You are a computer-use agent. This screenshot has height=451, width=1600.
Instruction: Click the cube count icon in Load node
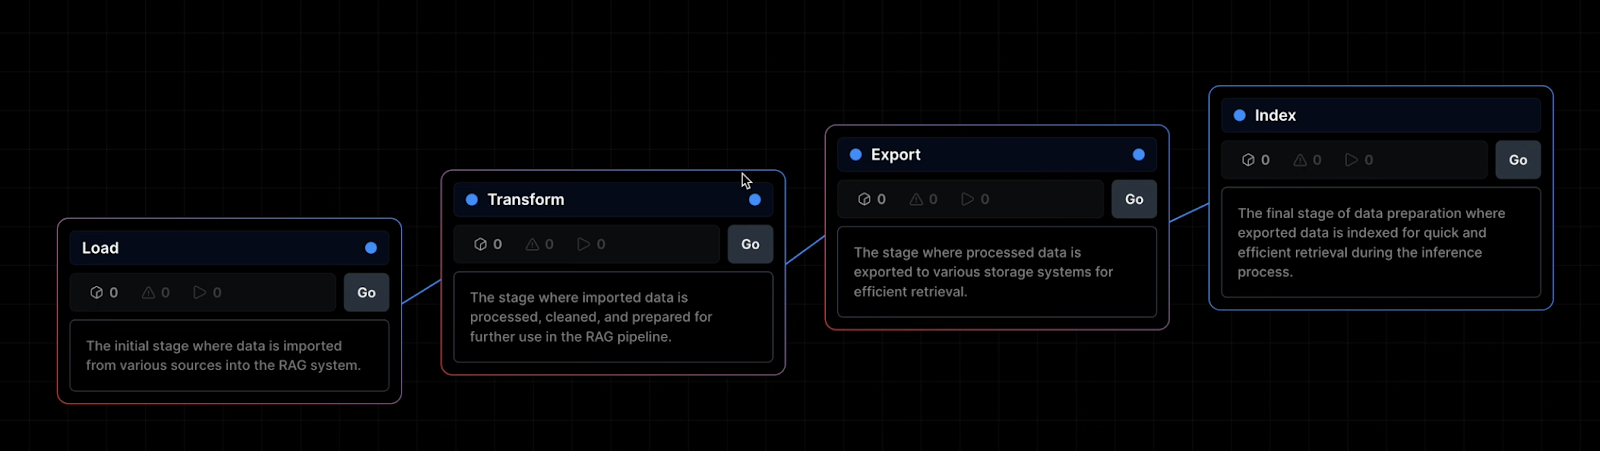[97, 293]
